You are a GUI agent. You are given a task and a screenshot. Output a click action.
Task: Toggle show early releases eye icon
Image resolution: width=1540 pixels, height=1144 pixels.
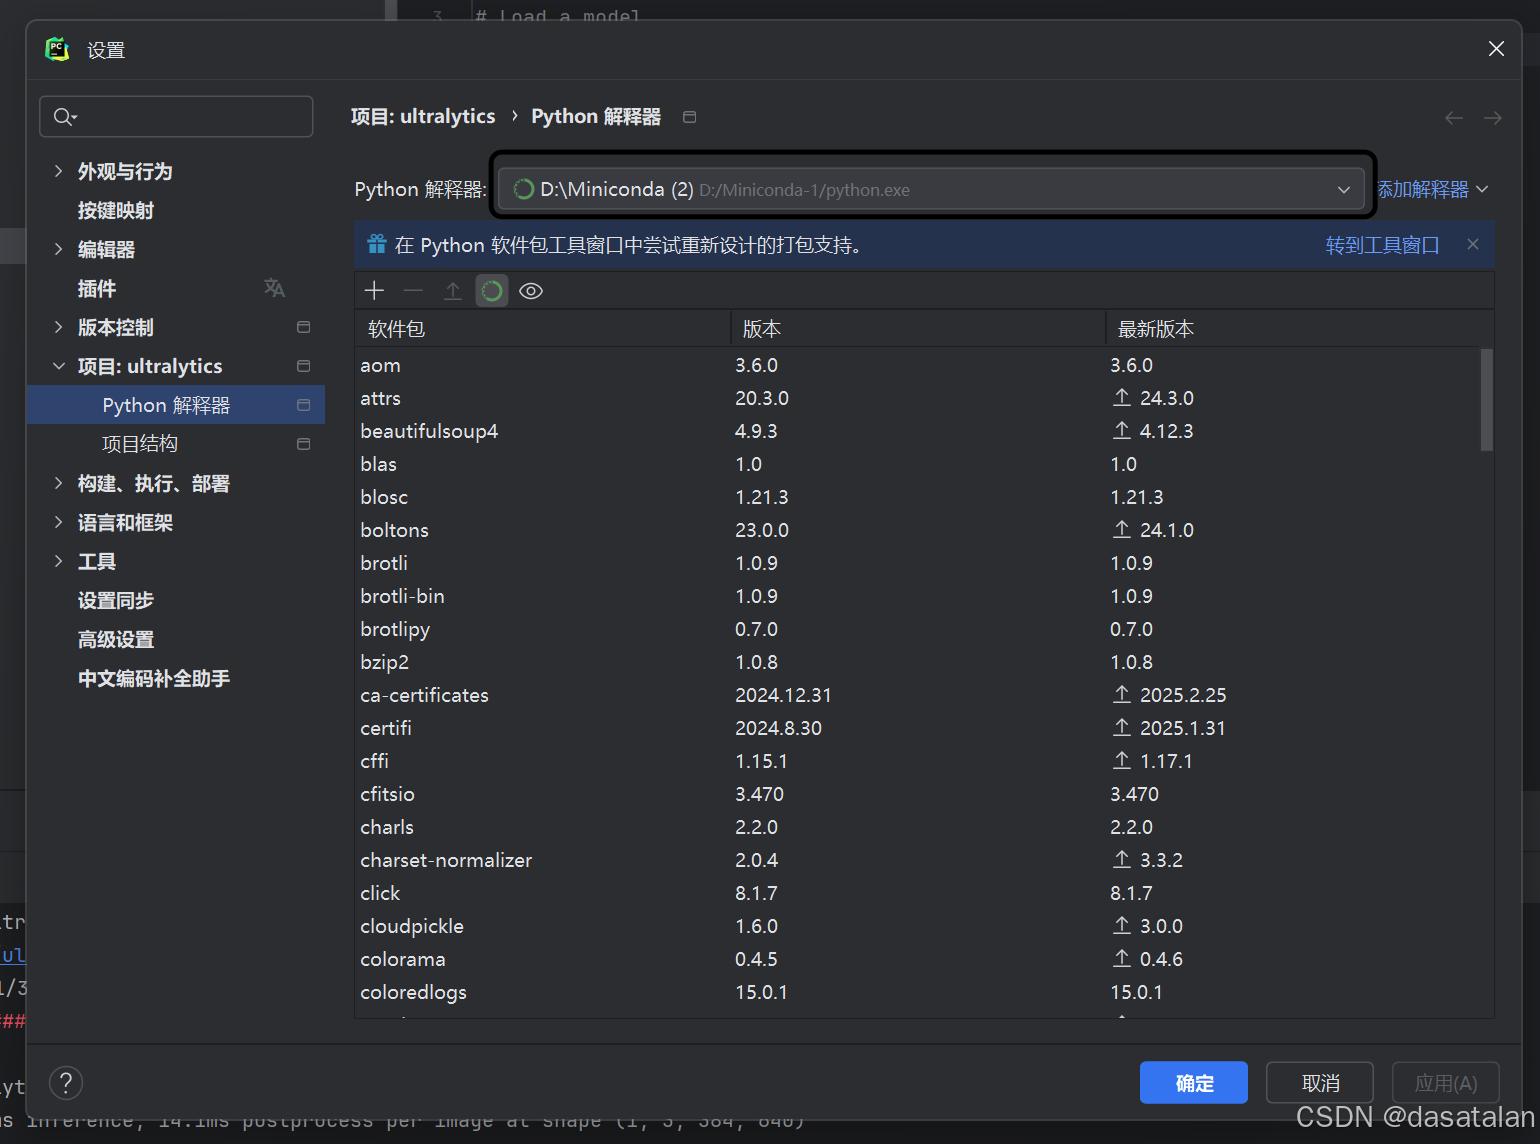531,291
